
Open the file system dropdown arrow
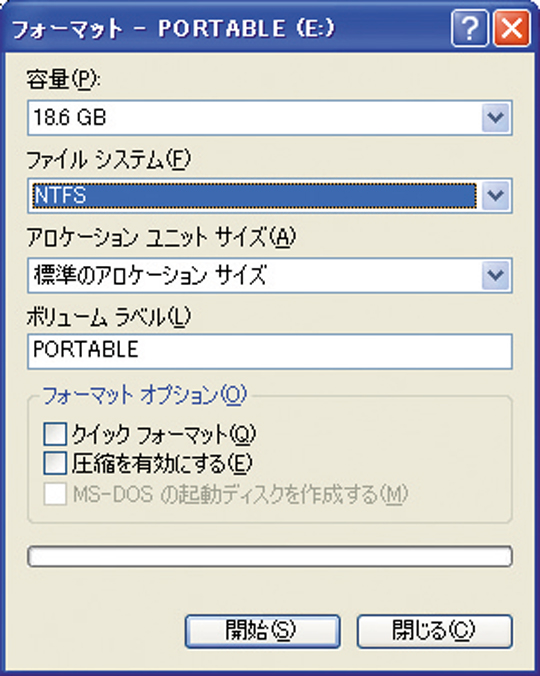point(495,196)
